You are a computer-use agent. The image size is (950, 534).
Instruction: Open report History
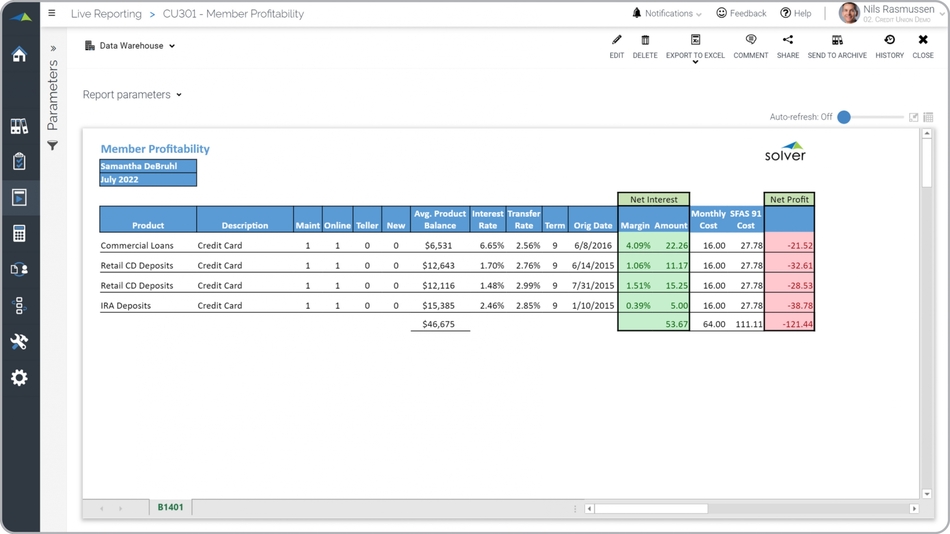(x=889, y=41)
